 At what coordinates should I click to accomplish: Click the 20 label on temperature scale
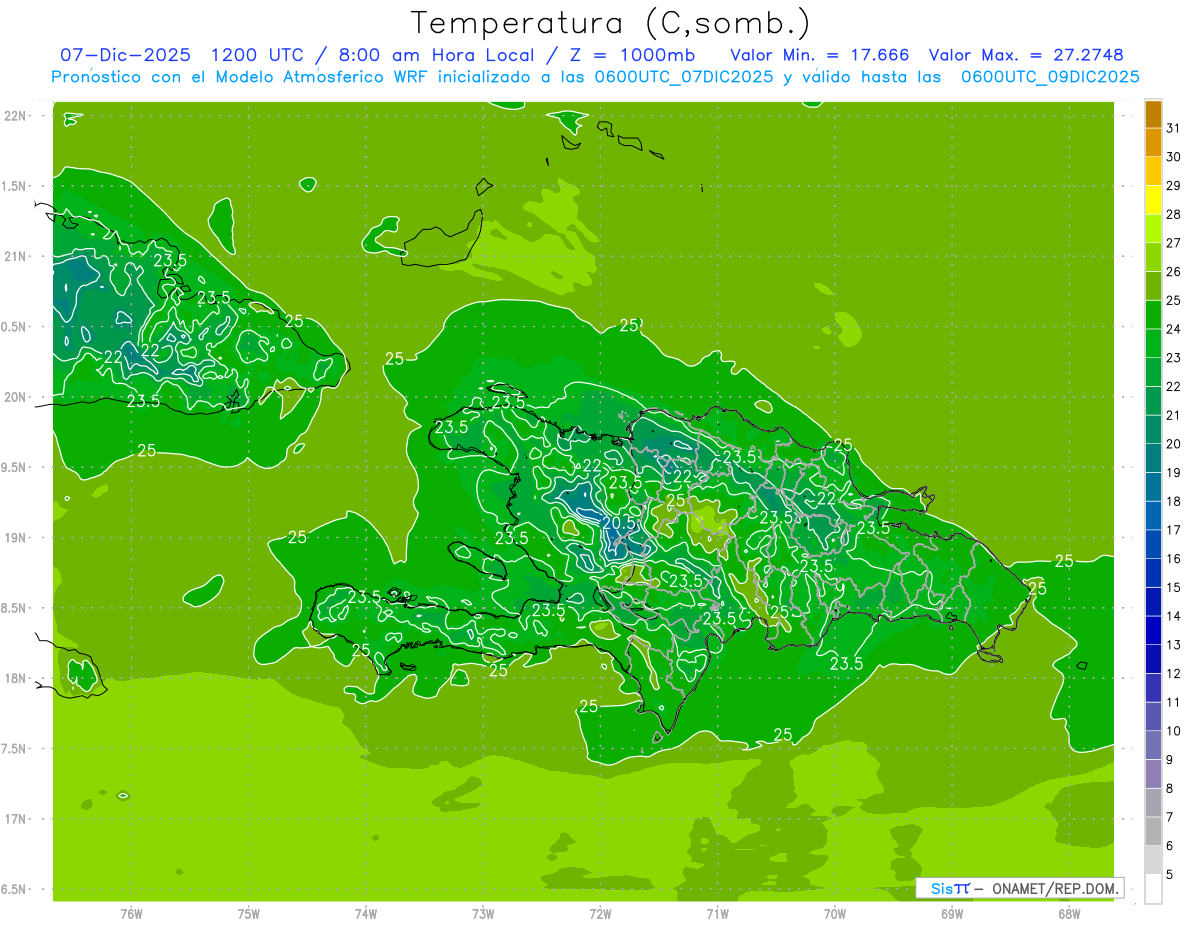point(1173,444)
